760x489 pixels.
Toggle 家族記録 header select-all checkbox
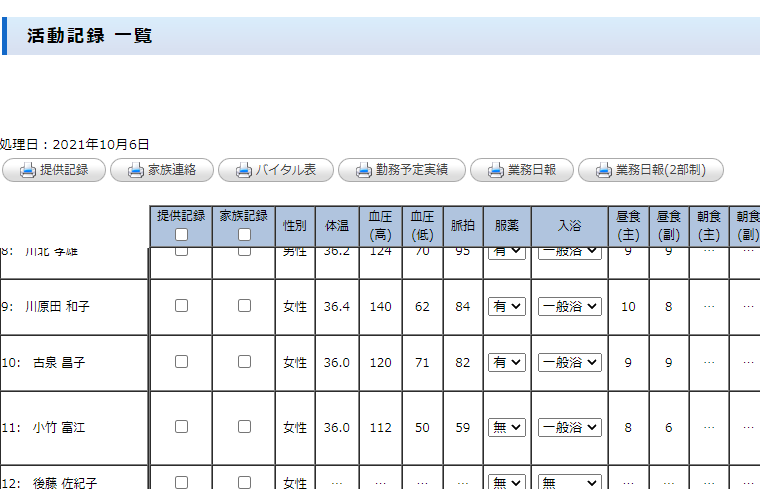244,235
